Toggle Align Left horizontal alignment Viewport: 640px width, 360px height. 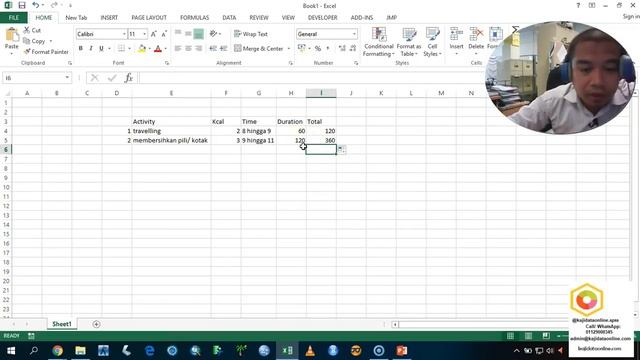tap(178, 49)
